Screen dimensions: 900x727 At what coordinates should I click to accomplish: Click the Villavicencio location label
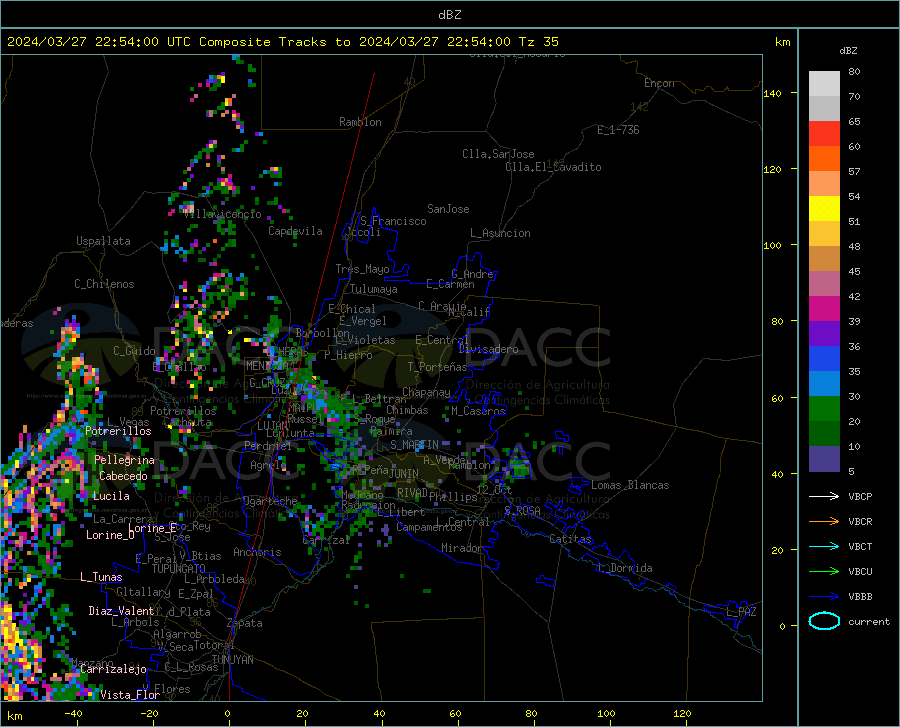tap(223, 214)
